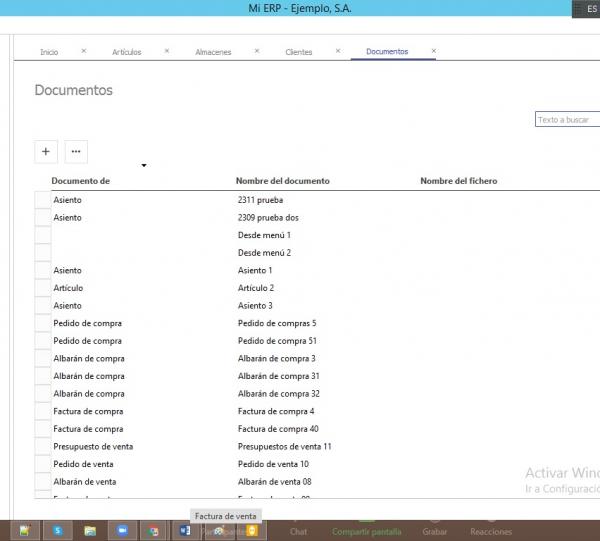Tick the row selector for Asiento 3
This screenshot has width=600, height=541.
tap(43, 305)
